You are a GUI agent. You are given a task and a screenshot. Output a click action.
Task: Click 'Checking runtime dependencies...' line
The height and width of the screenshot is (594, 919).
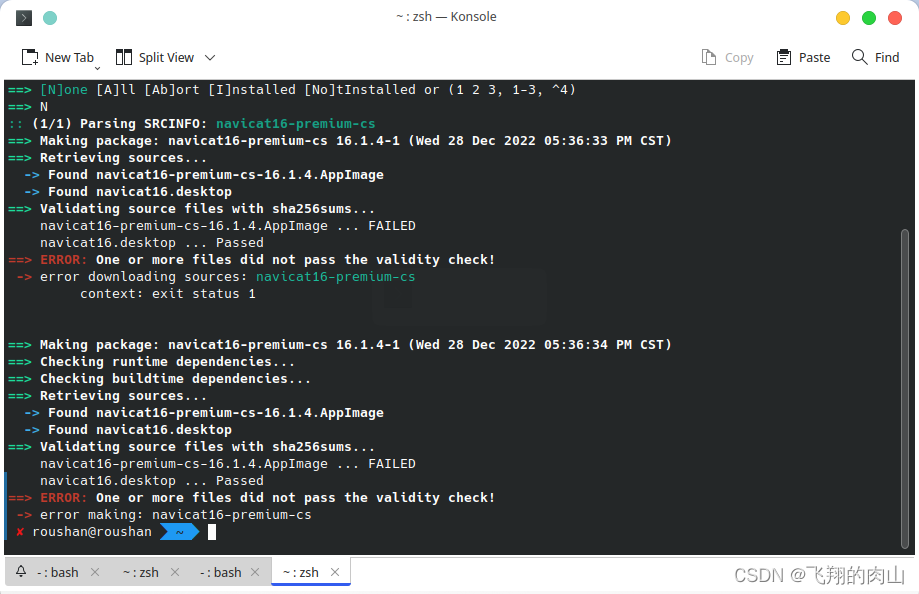167,362
